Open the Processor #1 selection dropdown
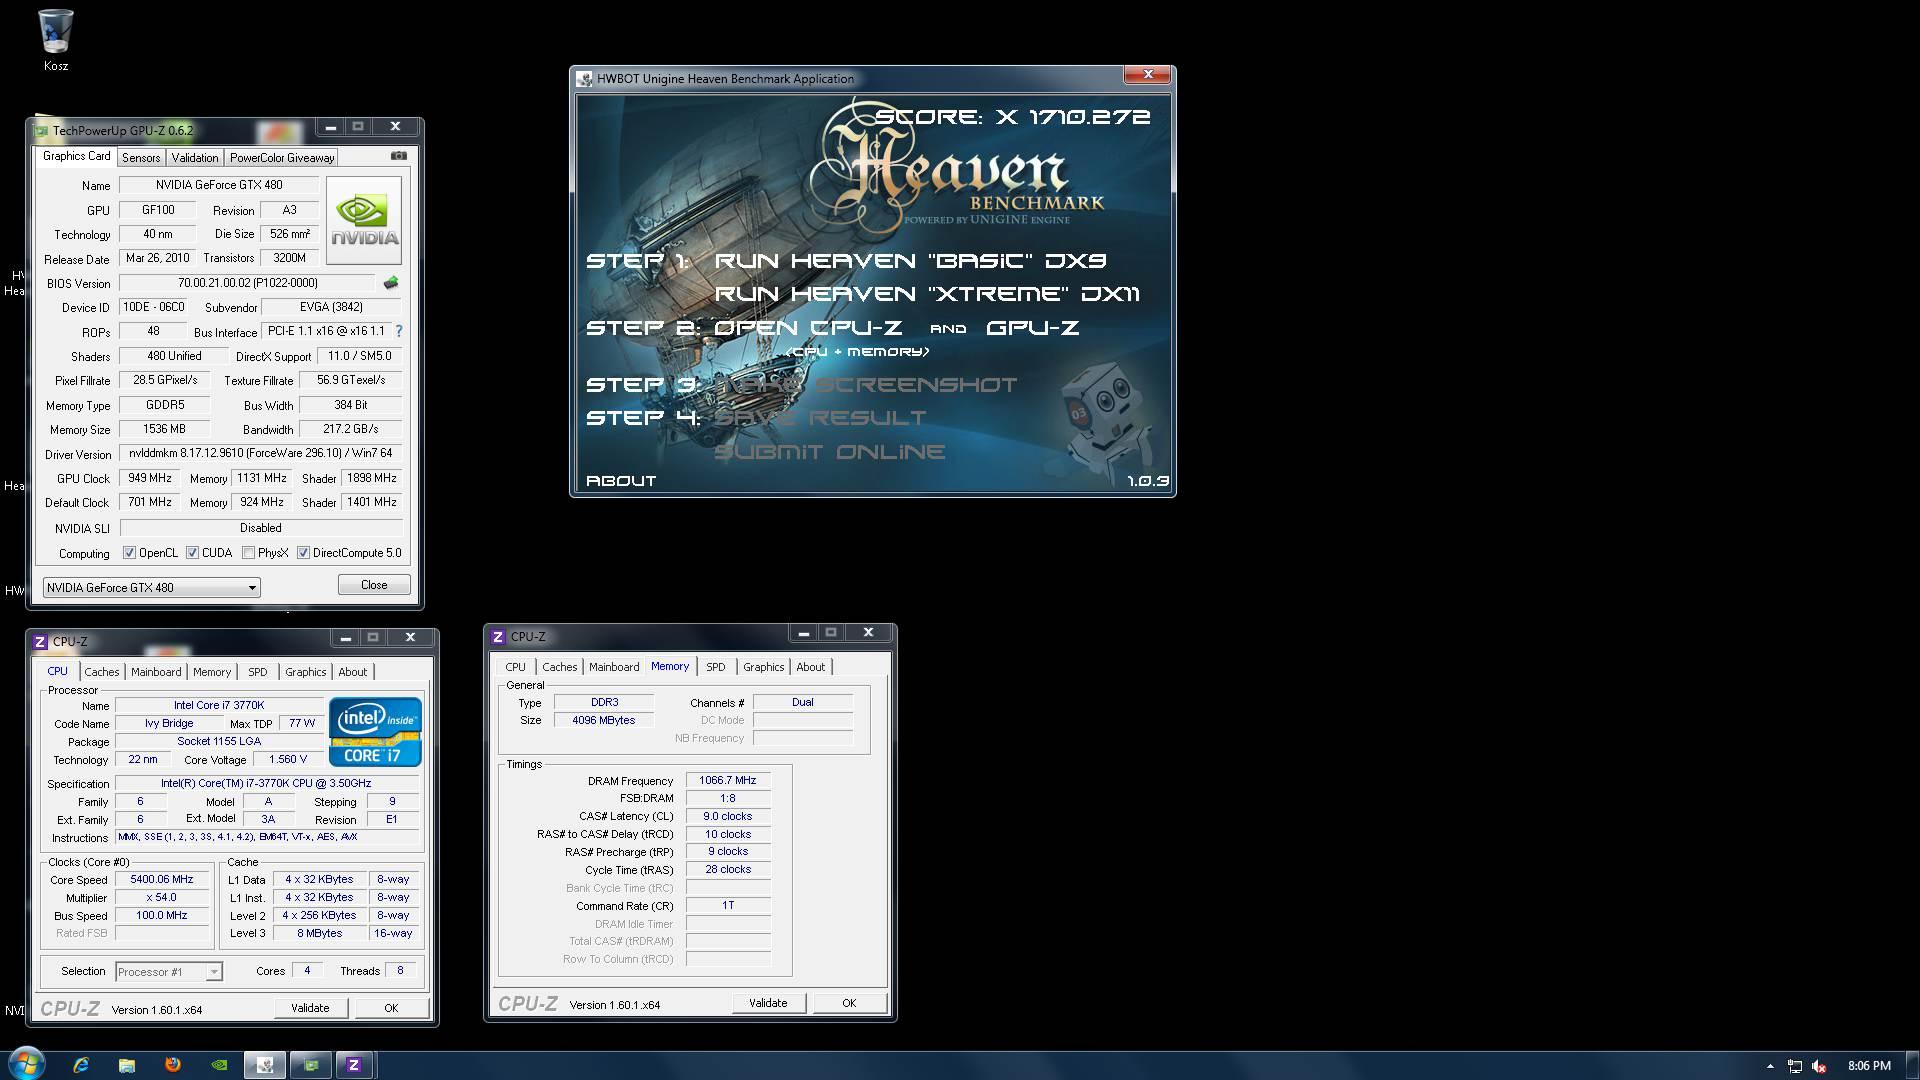 click(168, 972)
